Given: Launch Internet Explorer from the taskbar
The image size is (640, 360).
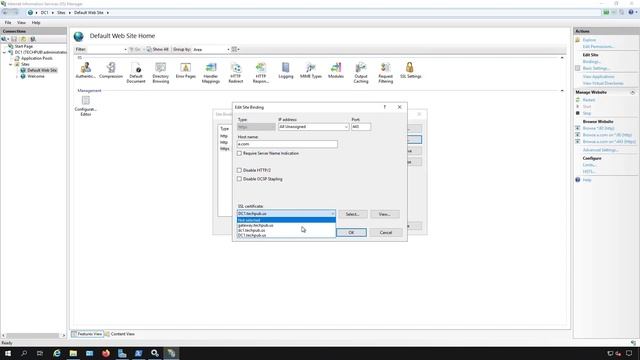Looking at the screenshot, I should (x=57, y=353).
